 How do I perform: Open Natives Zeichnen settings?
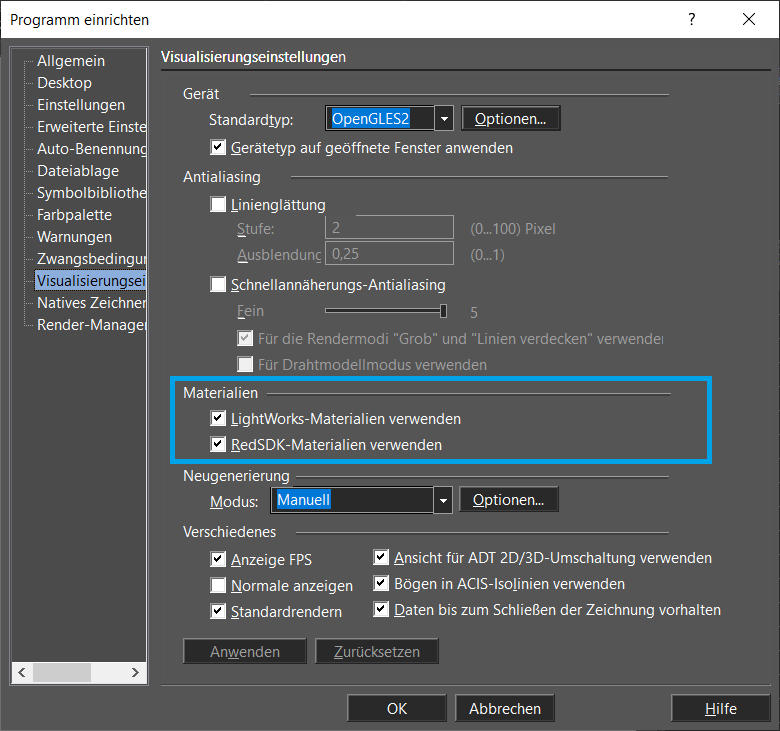click(x=92, y=303)
